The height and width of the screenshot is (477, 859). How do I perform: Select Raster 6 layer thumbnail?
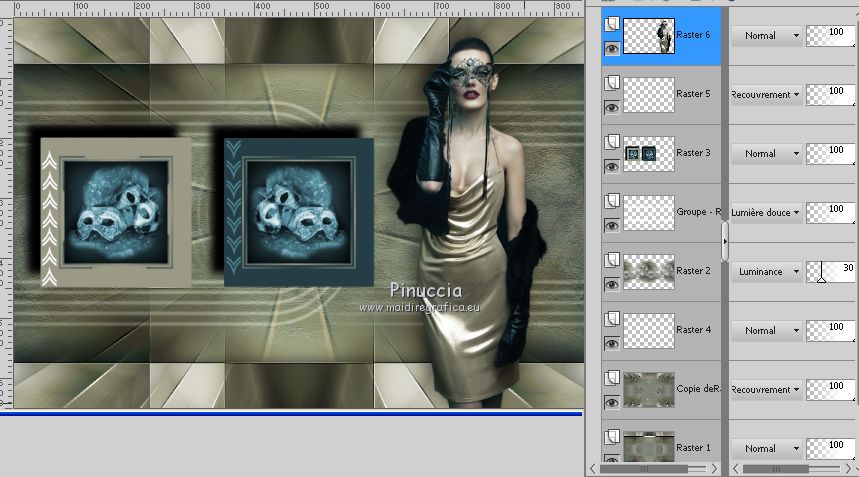coord(649,36)
